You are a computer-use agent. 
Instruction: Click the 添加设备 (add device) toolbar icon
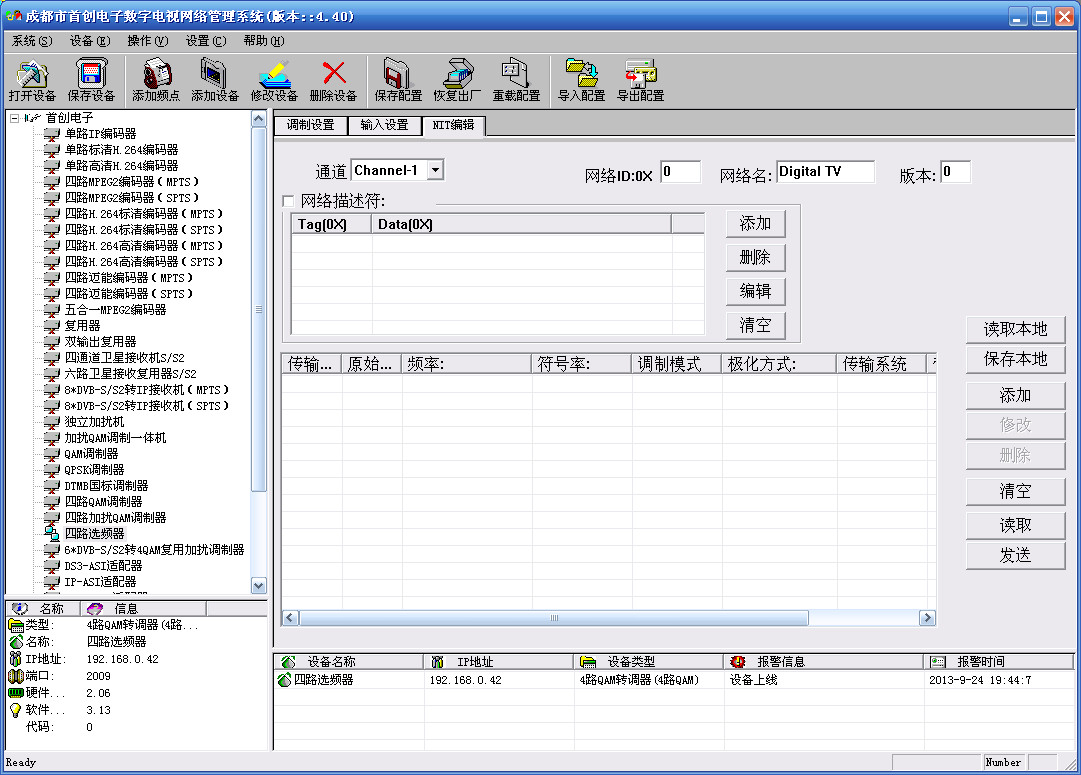[x=214, y=74]
